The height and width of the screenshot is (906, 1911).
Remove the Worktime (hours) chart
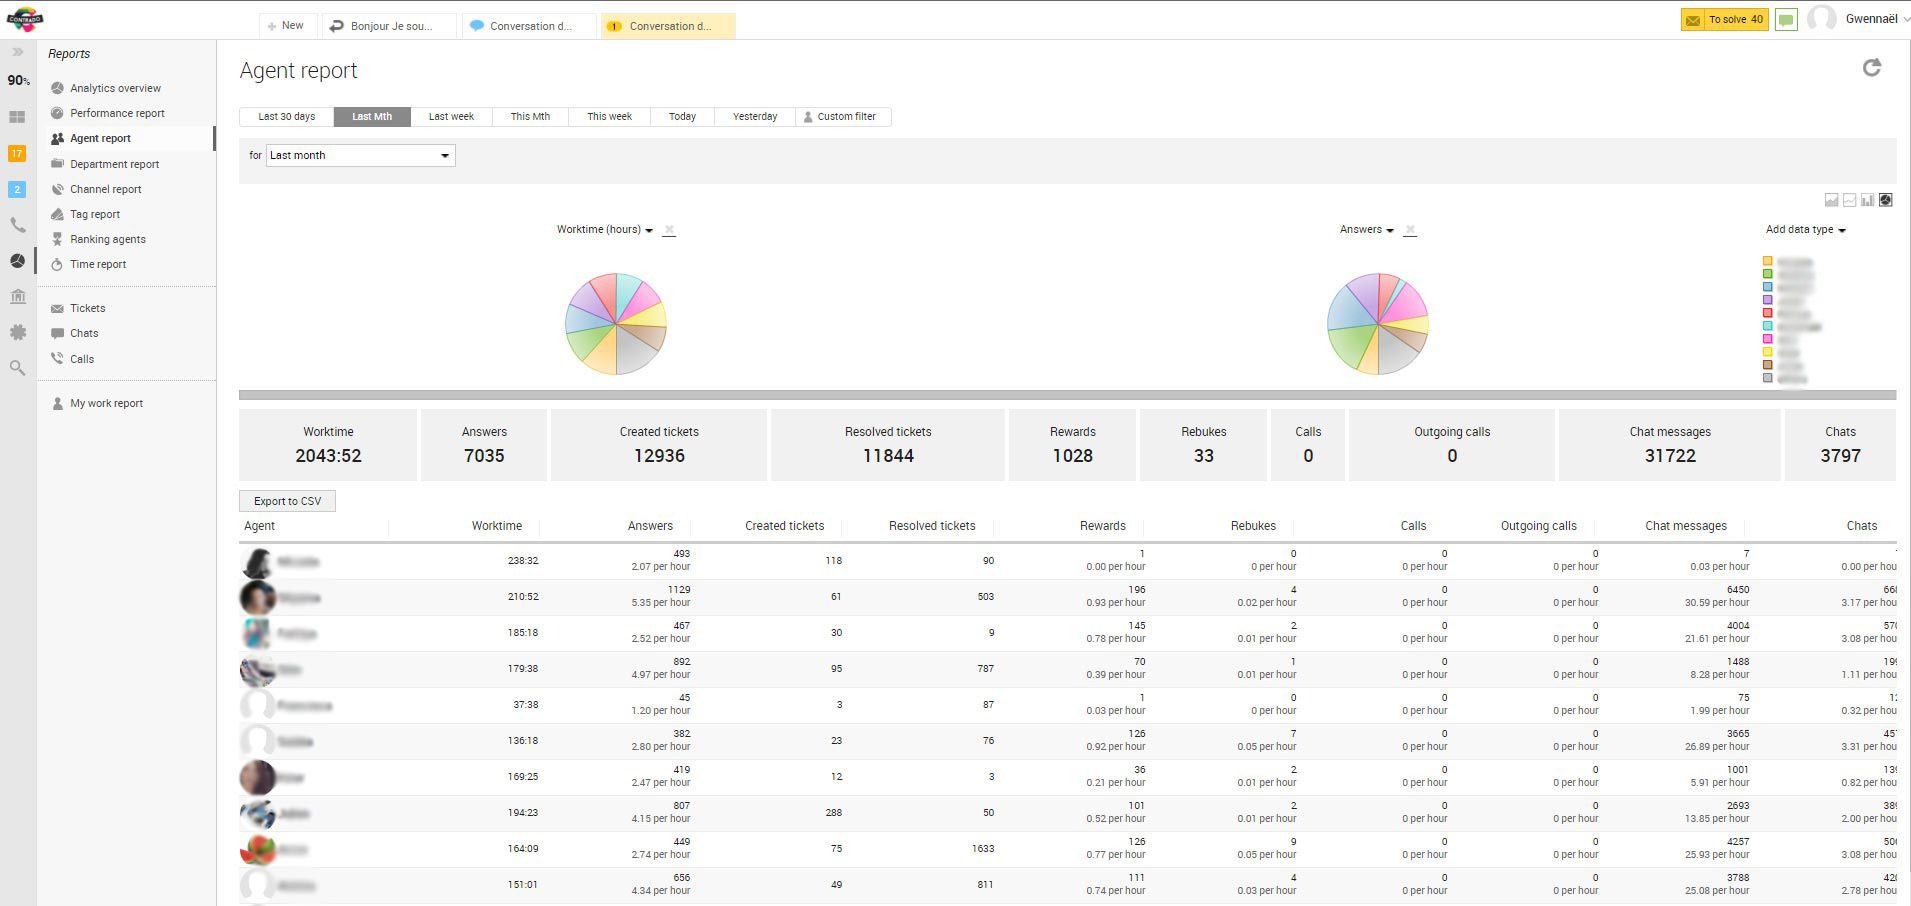point(669,230)
